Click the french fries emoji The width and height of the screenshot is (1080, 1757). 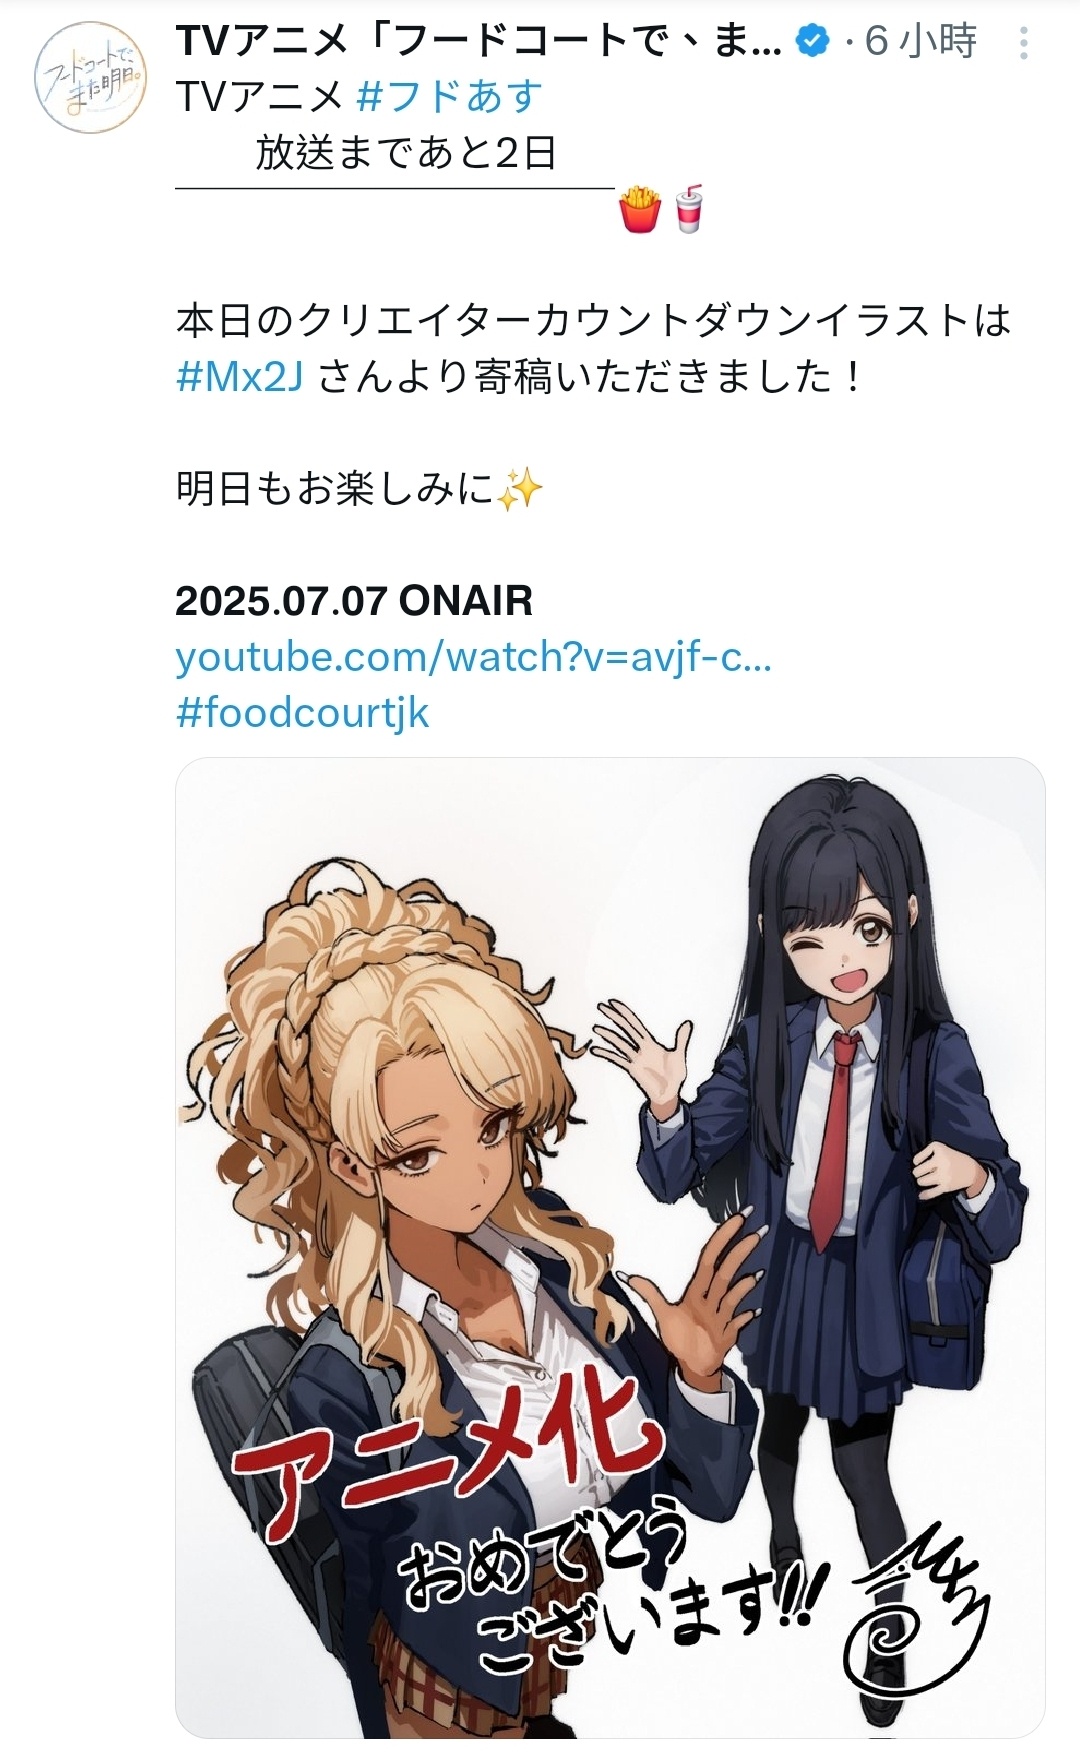640,209
